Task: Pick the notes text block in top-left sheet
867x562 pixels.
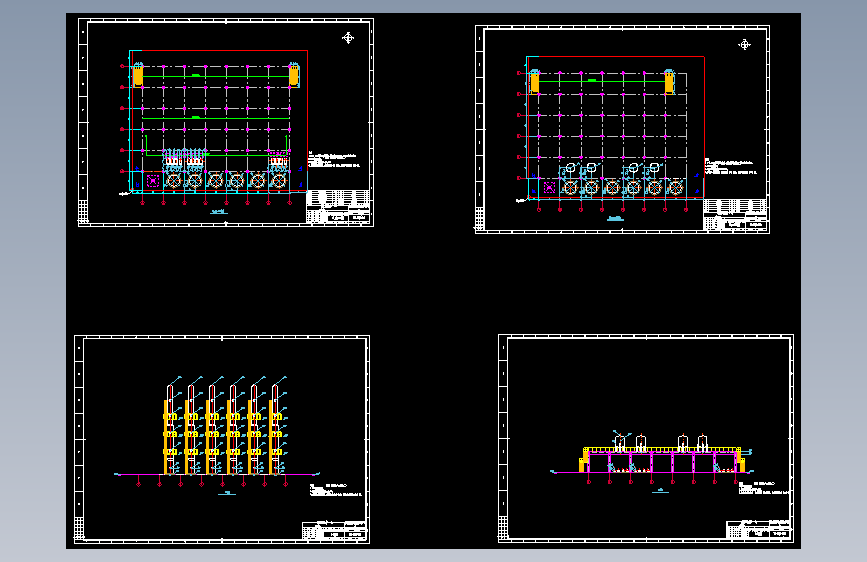Action: (334, 159)
